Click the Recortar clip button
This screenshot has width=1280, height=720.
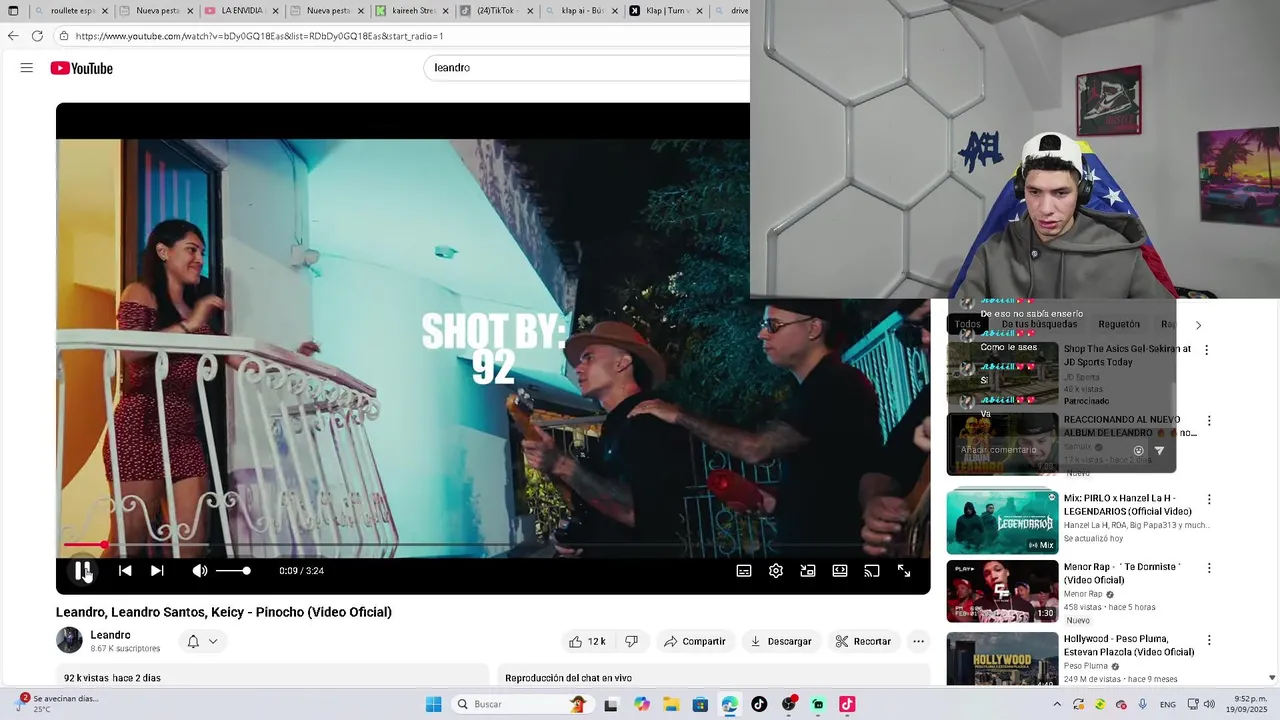(x=863, y=641)
